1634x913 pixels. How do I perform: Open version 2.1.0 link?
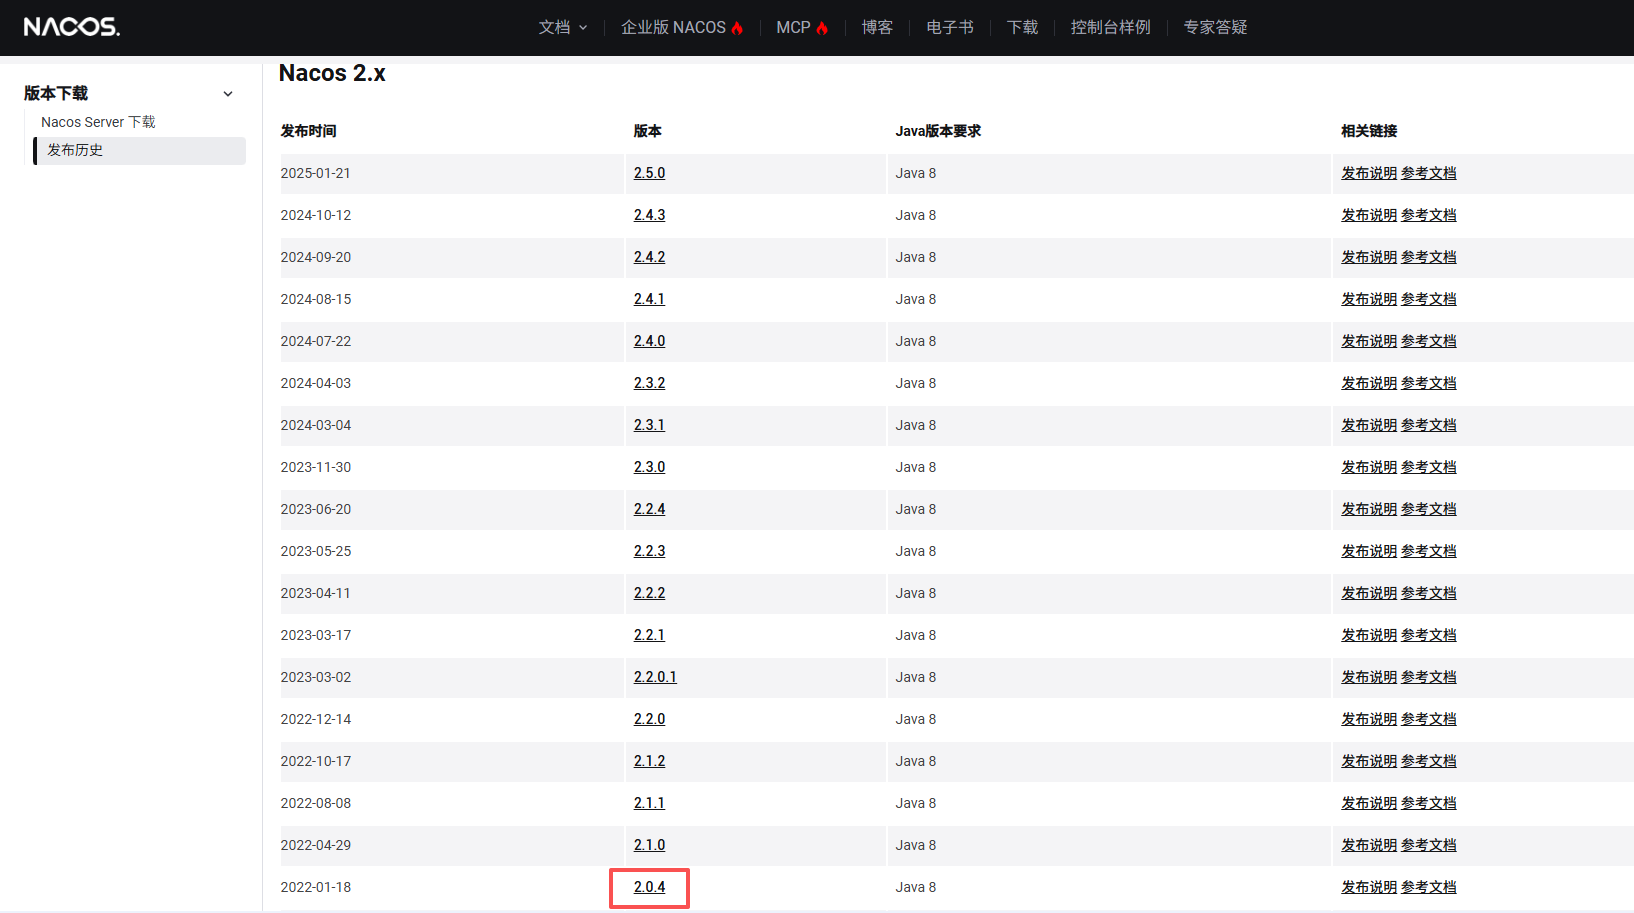pos(649,845)
